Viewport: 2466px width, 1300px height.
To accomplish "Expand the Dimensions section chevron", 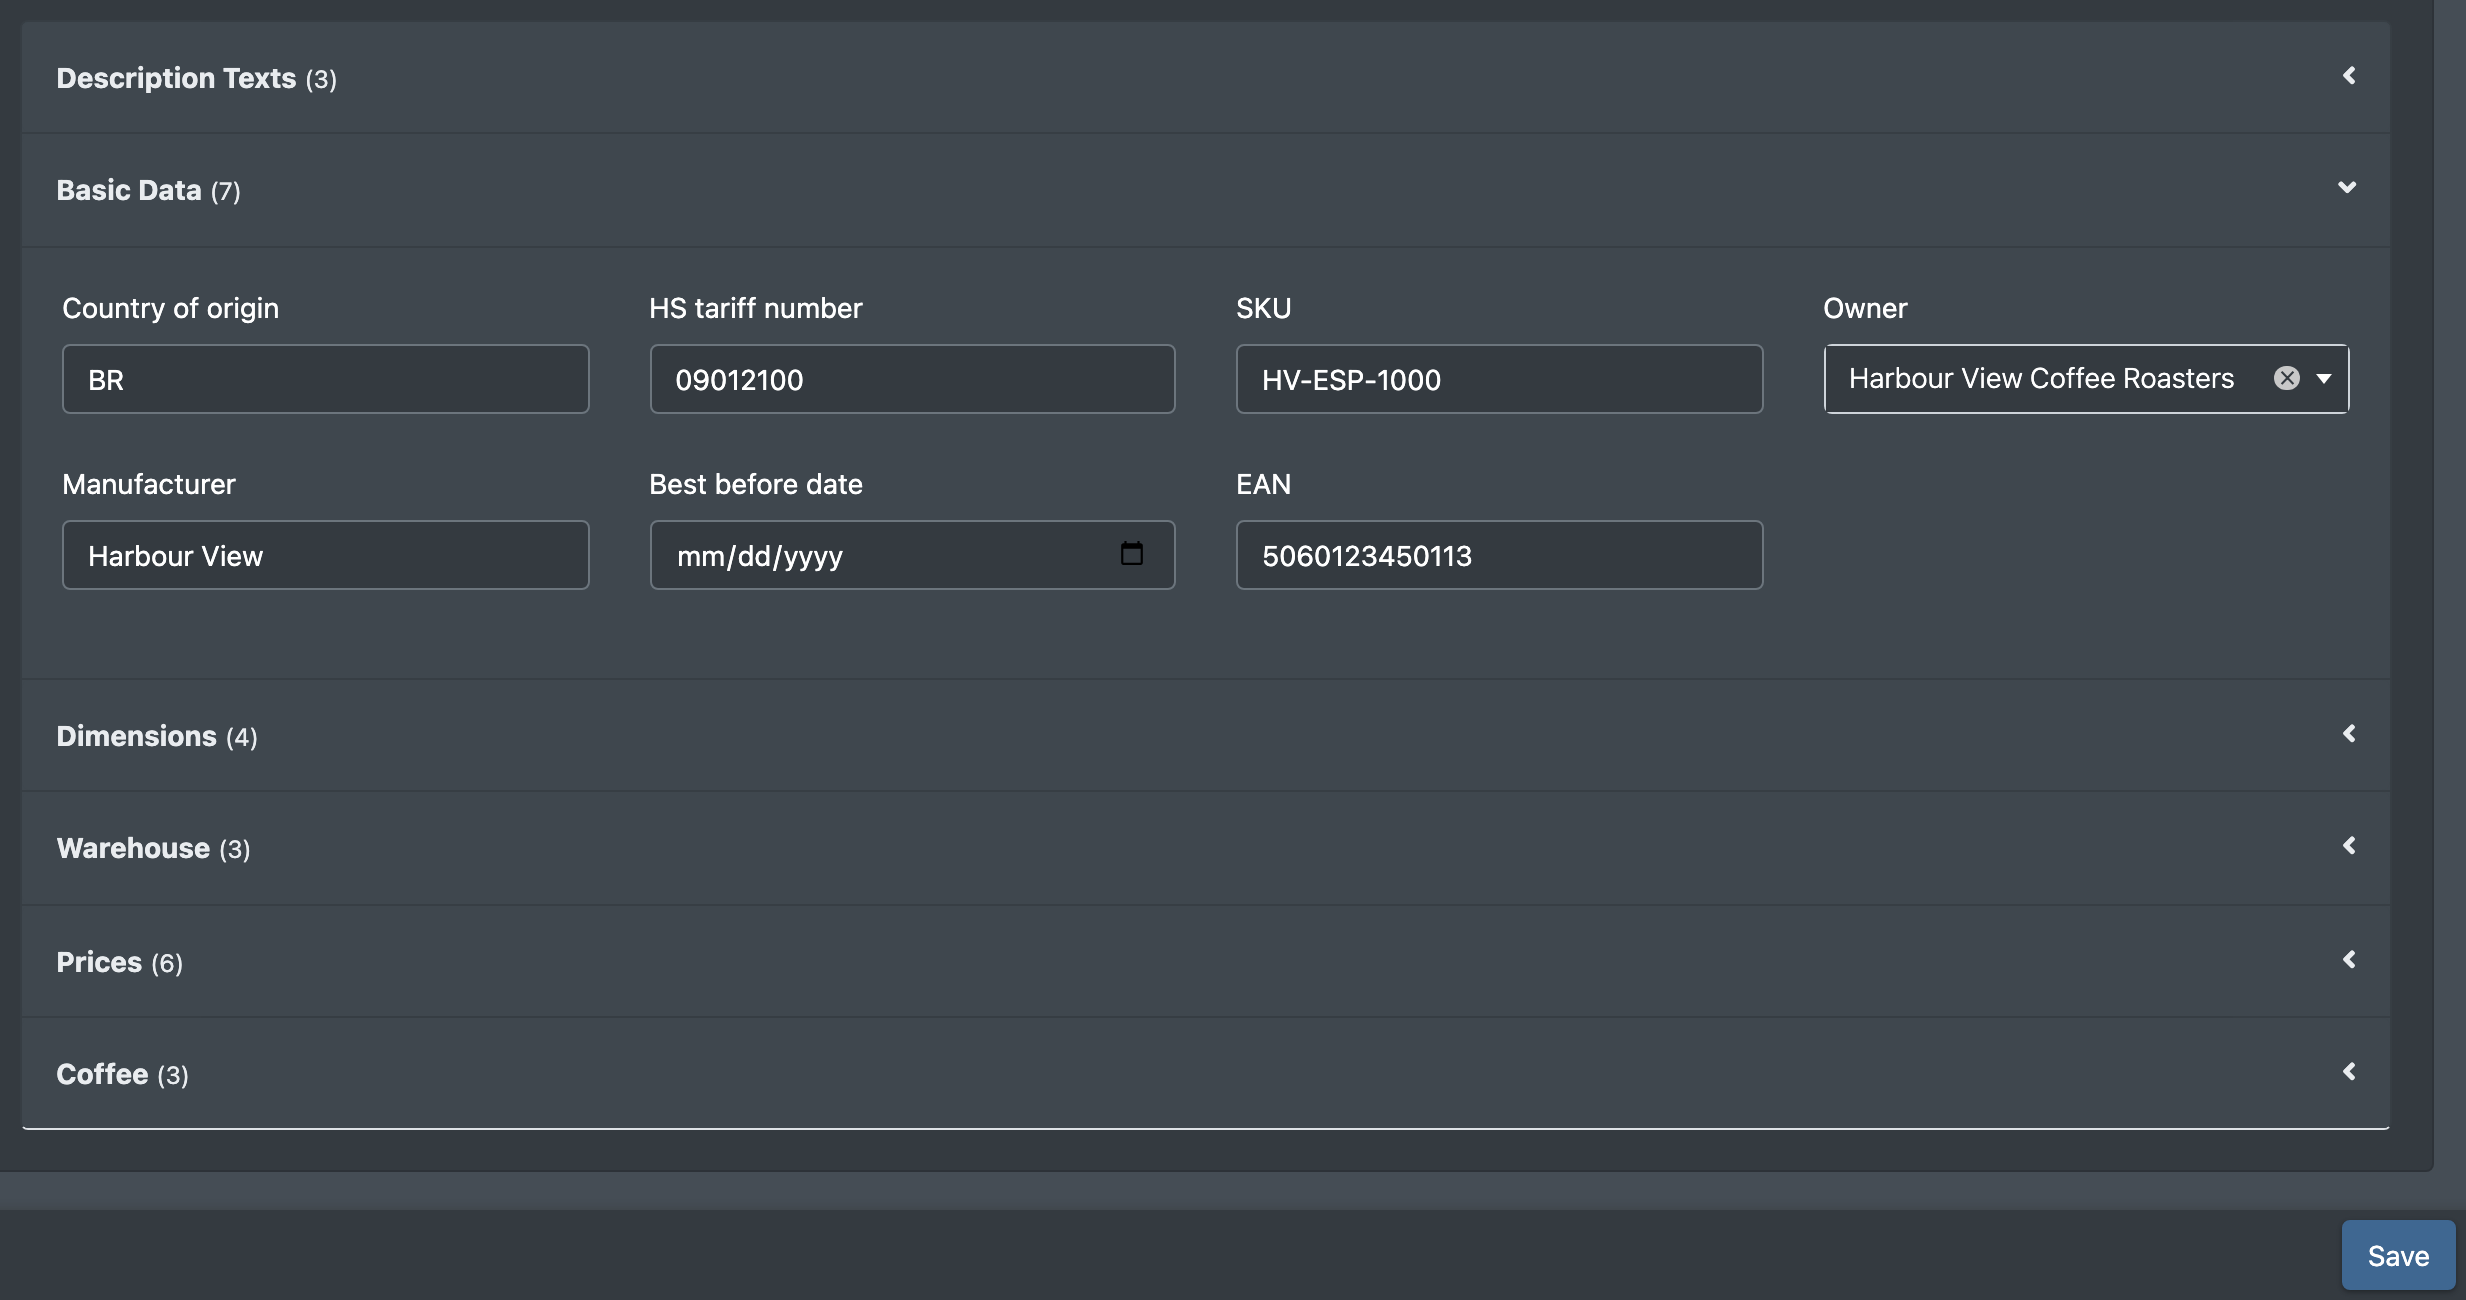I will click(x=2349, y=734).
